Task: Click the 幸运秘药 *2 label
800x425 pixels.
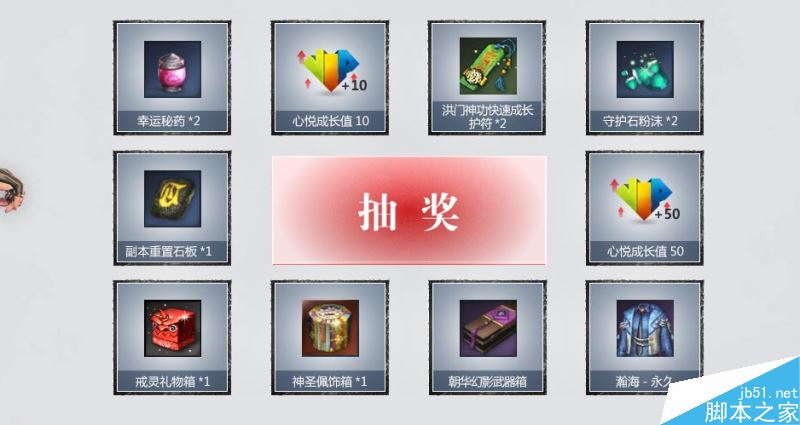Action: 168,121
